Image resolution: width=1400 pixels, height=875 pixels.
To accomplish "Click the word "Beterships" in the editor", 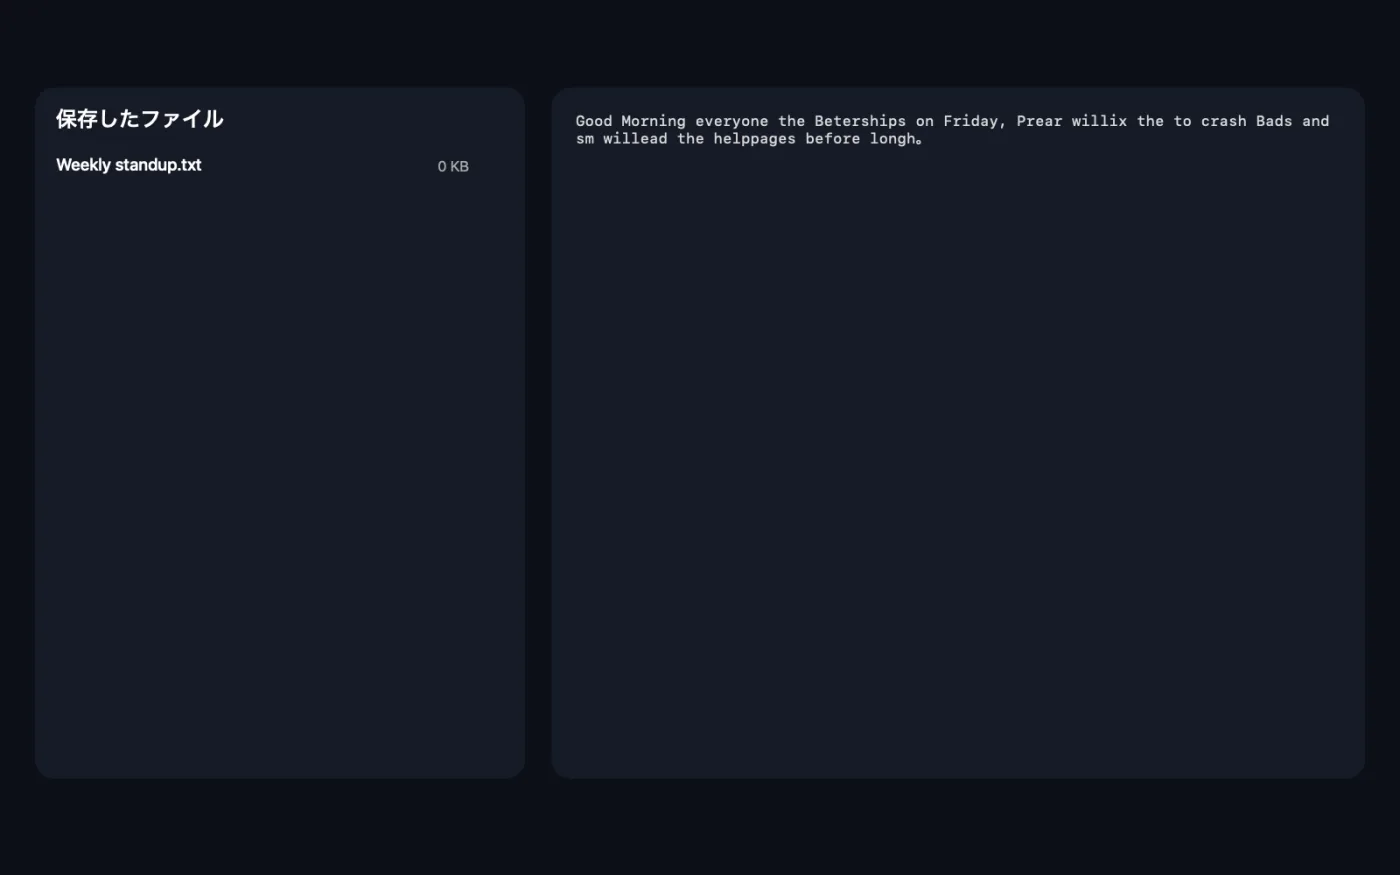I will [x=860, y=122].
